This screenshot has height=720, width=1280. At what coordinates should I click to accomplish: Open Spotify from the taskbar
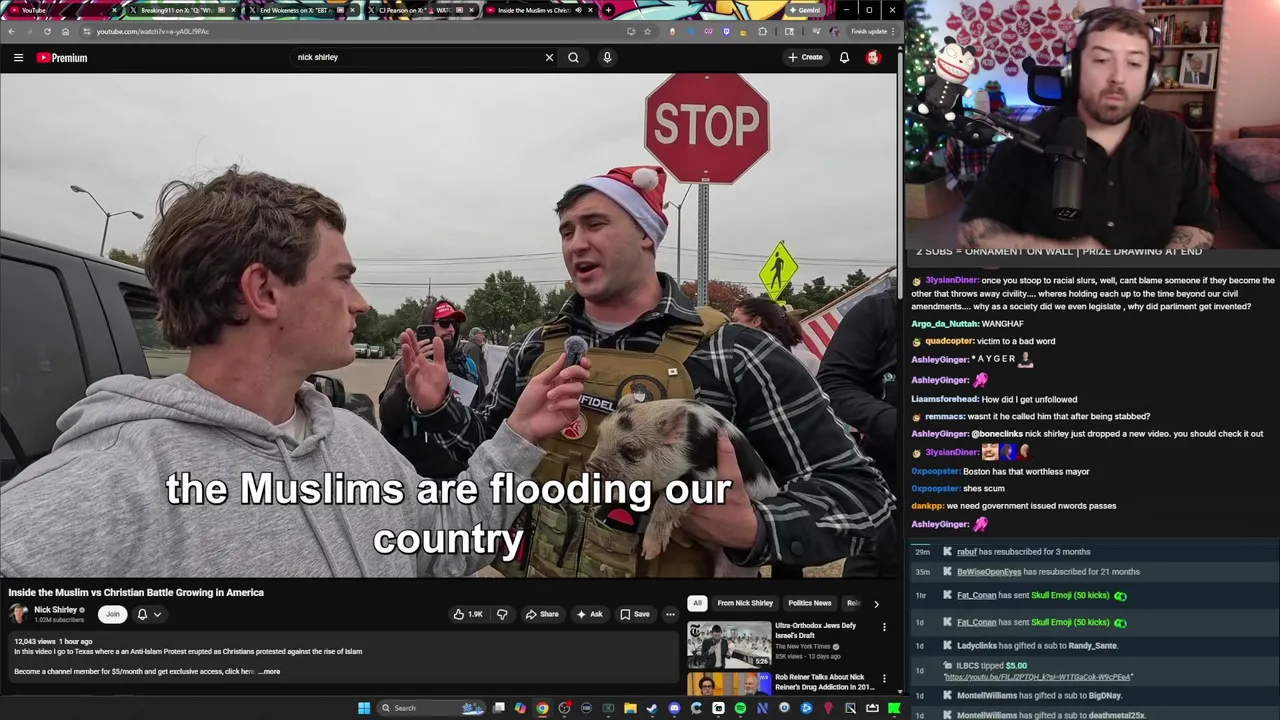click(741, 708)
